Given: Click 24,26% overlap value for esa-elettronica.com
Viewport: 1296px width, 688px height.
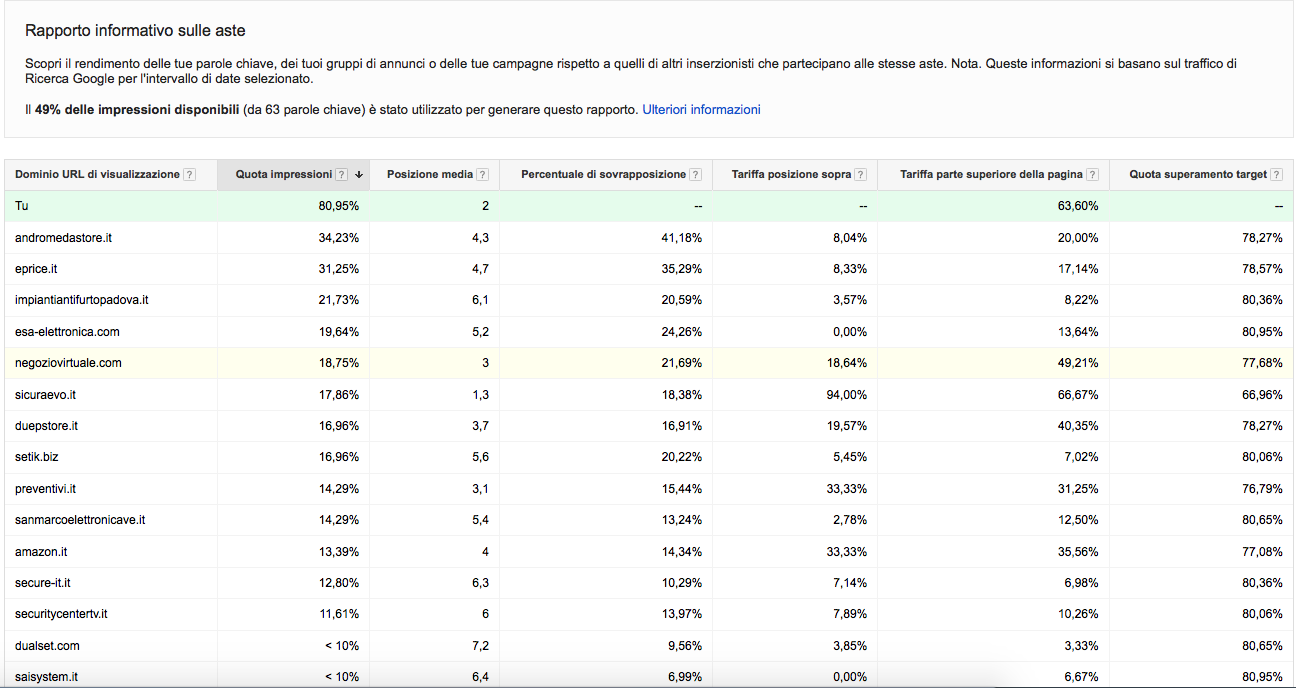Looking at the screenshot, I should [x=681, y=332].
